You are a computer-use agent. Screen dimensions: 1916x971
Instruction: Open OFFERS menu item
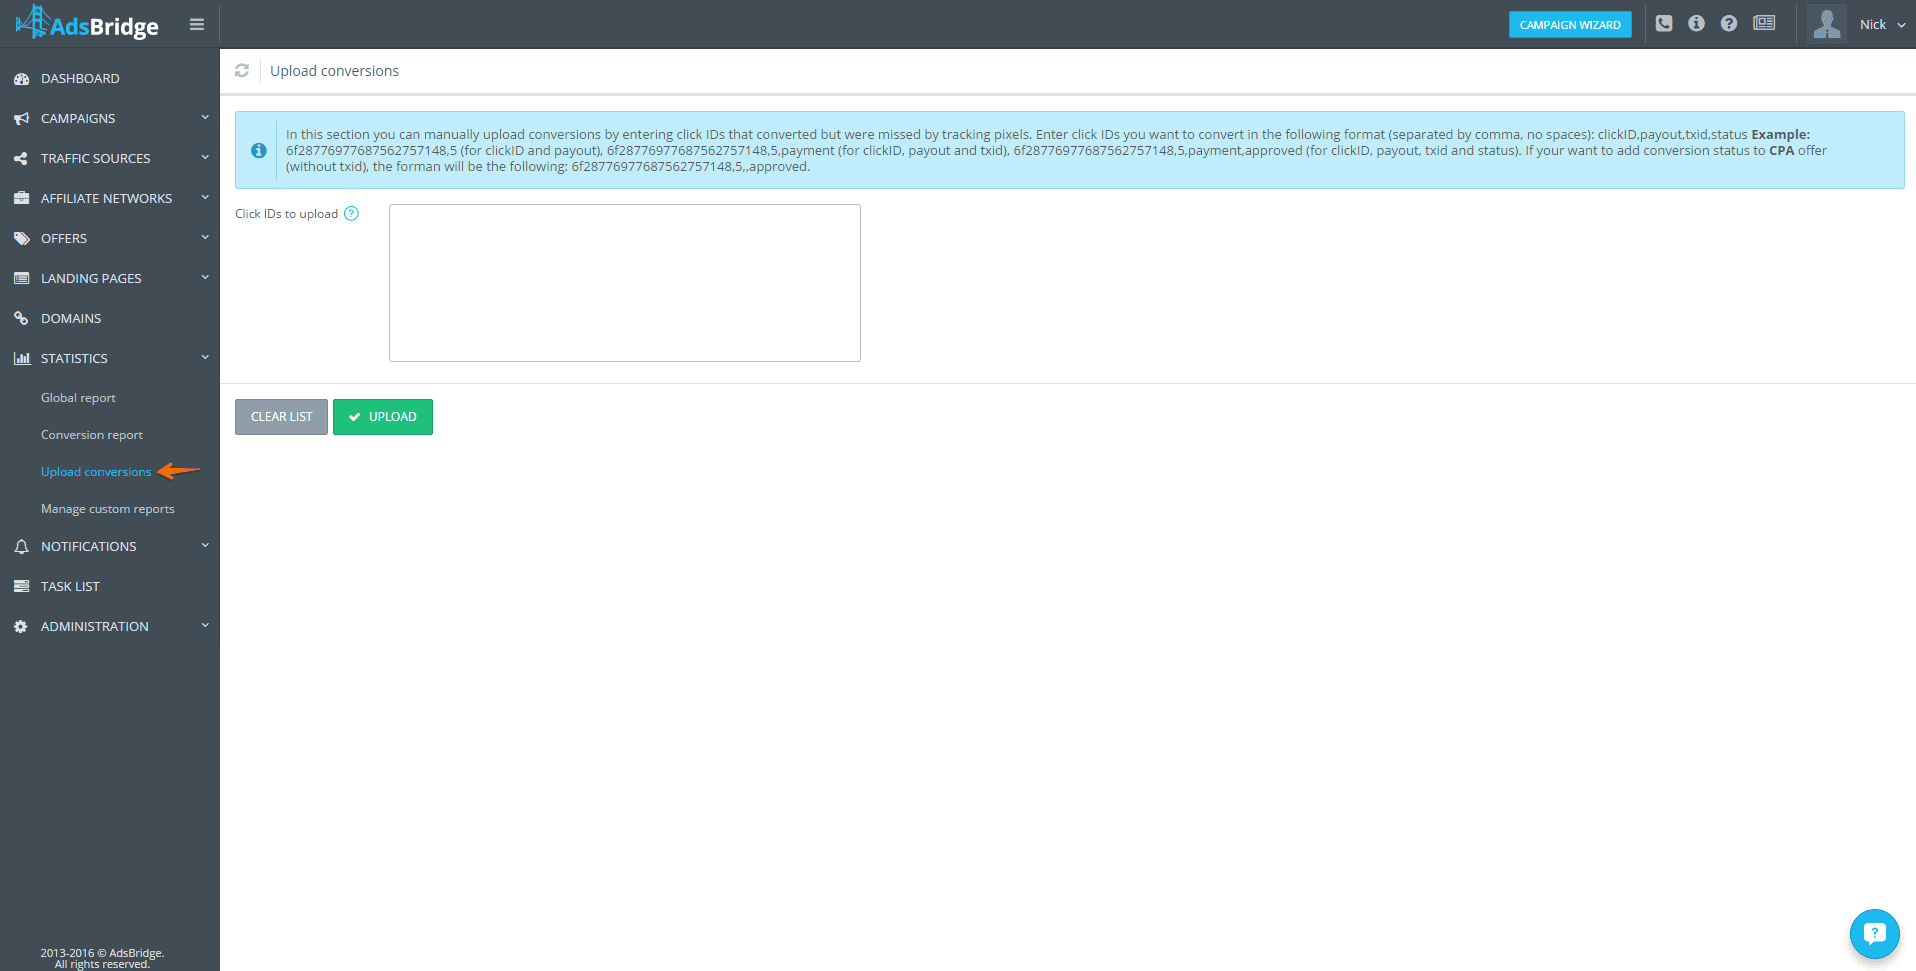[64, 239]
